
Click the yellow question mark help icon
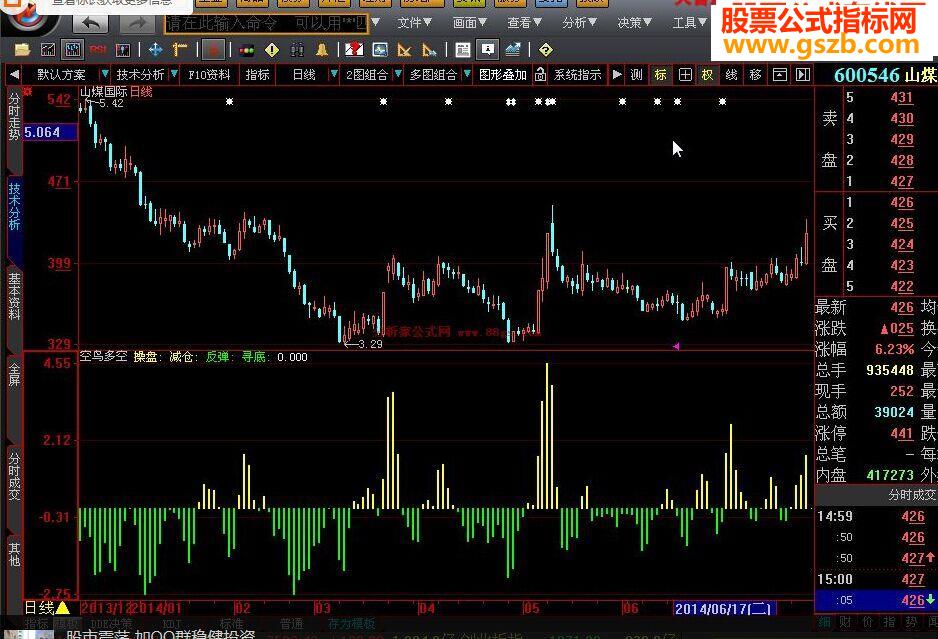click(545, 49)
